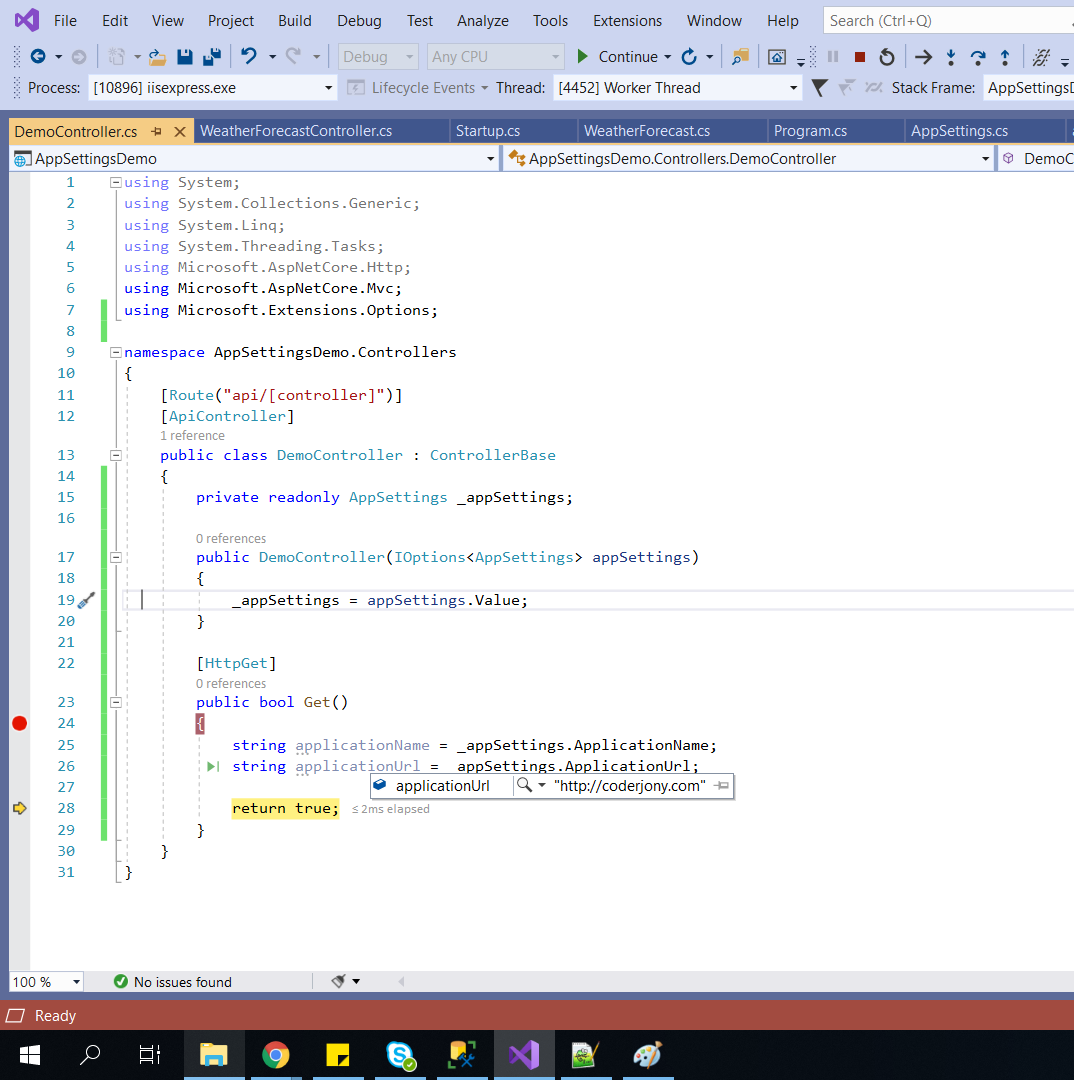
Task: Toggle the red breakpoint on line 24
Action: tap(18, 723)
